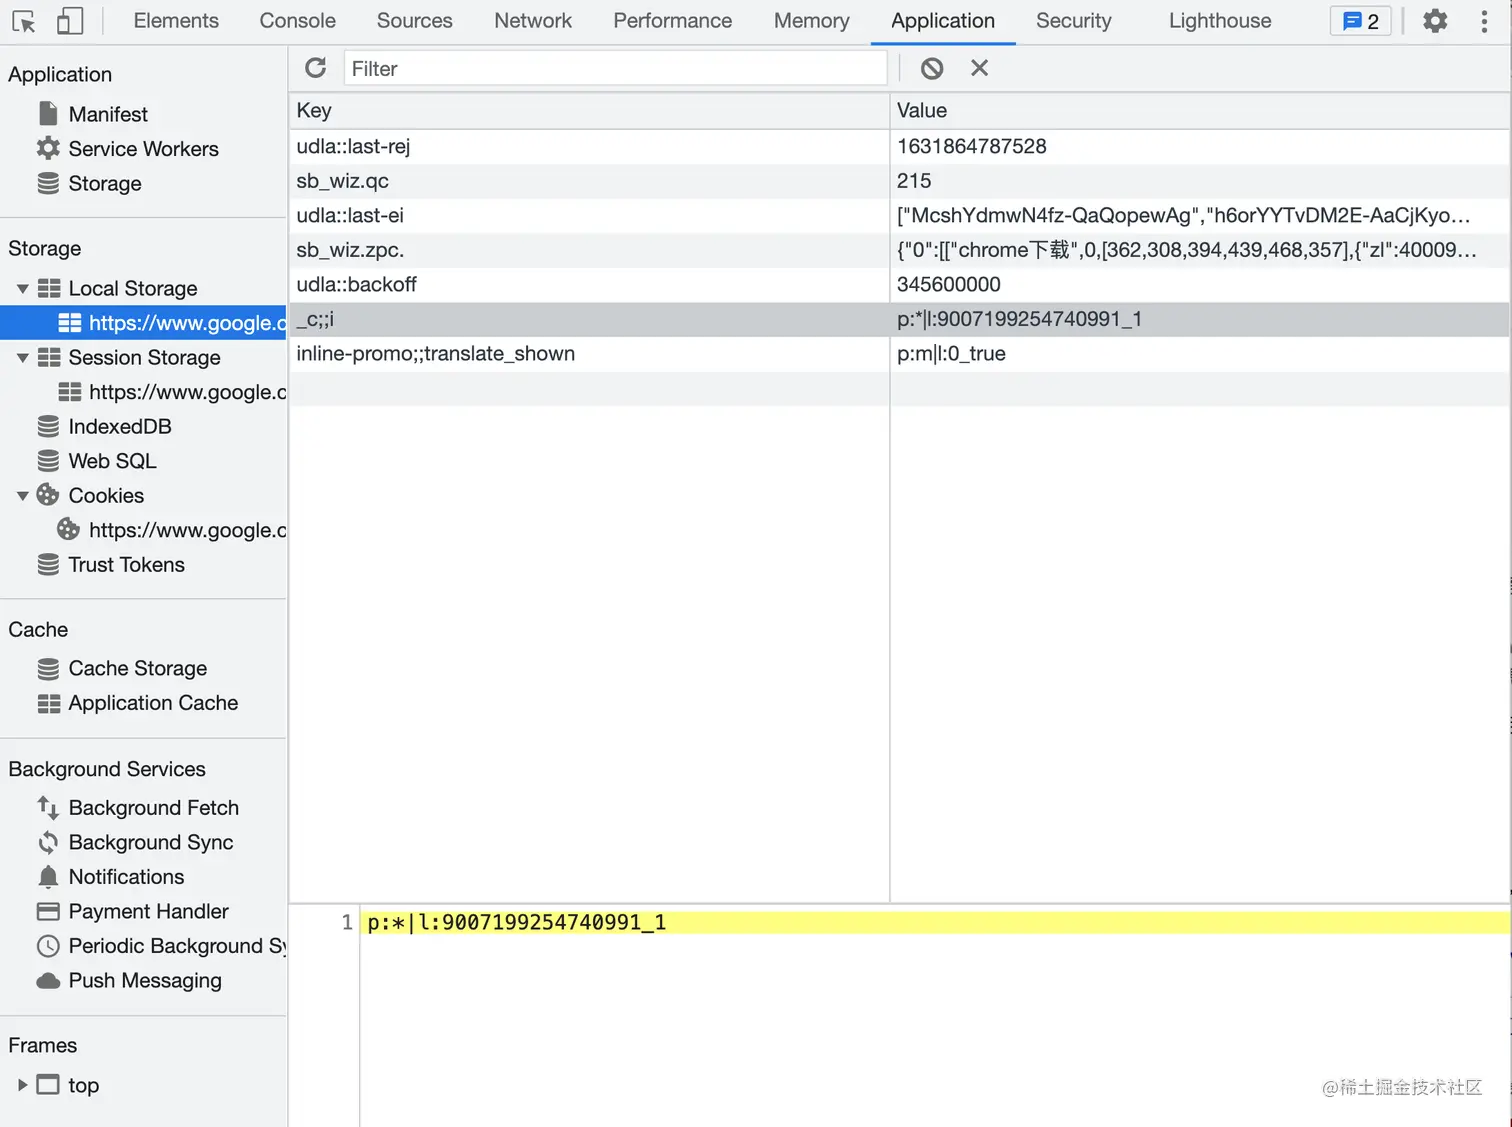Open the 2 issues message badge
1512x1127 pixels.
click(1360, 21)
